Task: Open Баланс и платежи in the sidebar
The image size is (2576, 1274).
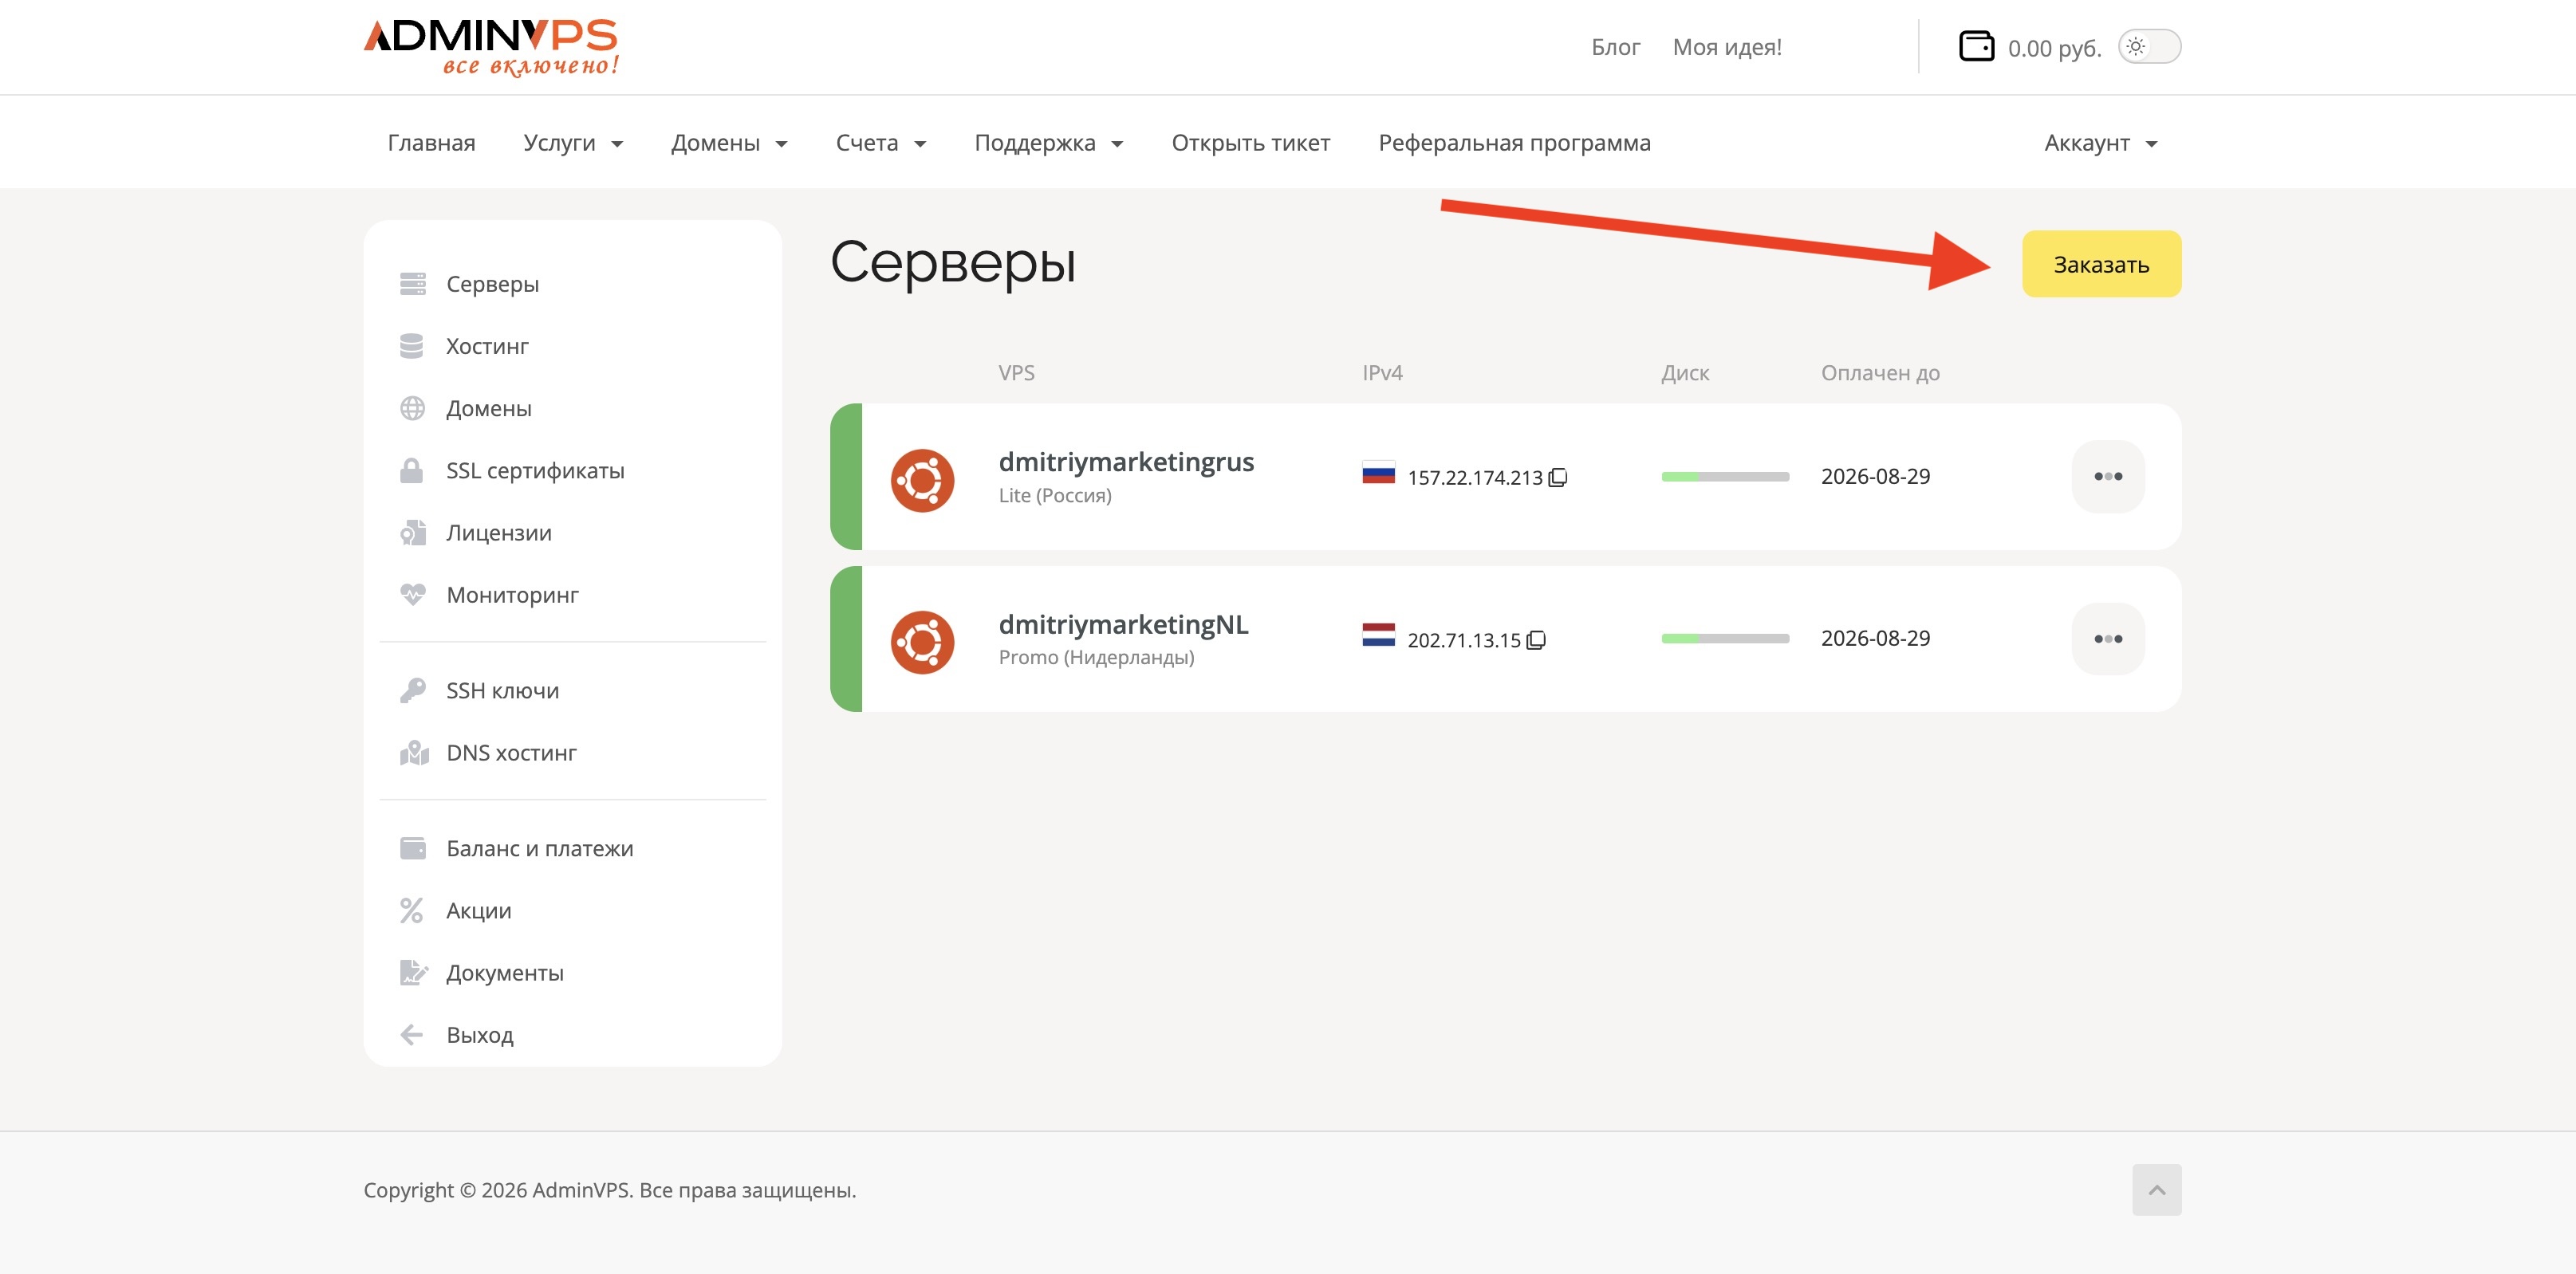Action: coord(539,848)
